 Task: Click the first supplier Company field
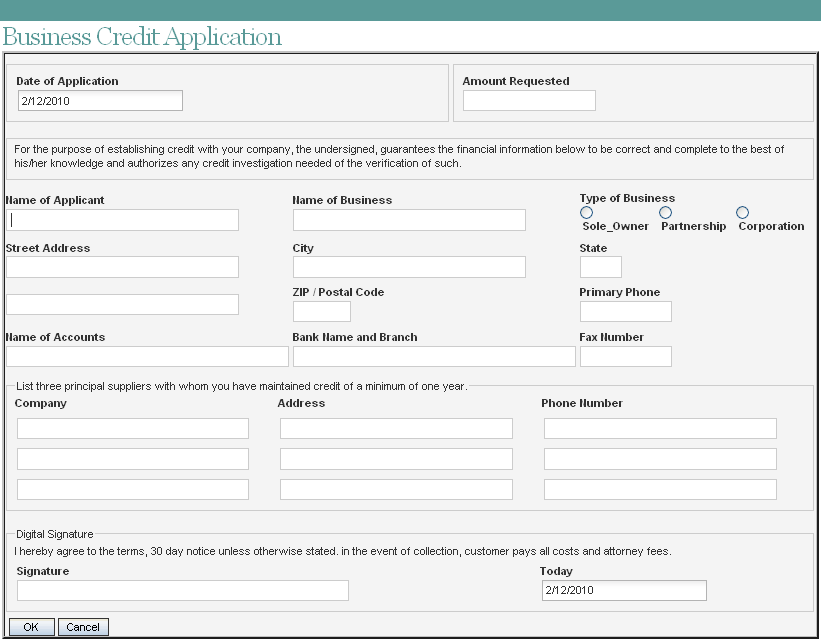[133, 429]
